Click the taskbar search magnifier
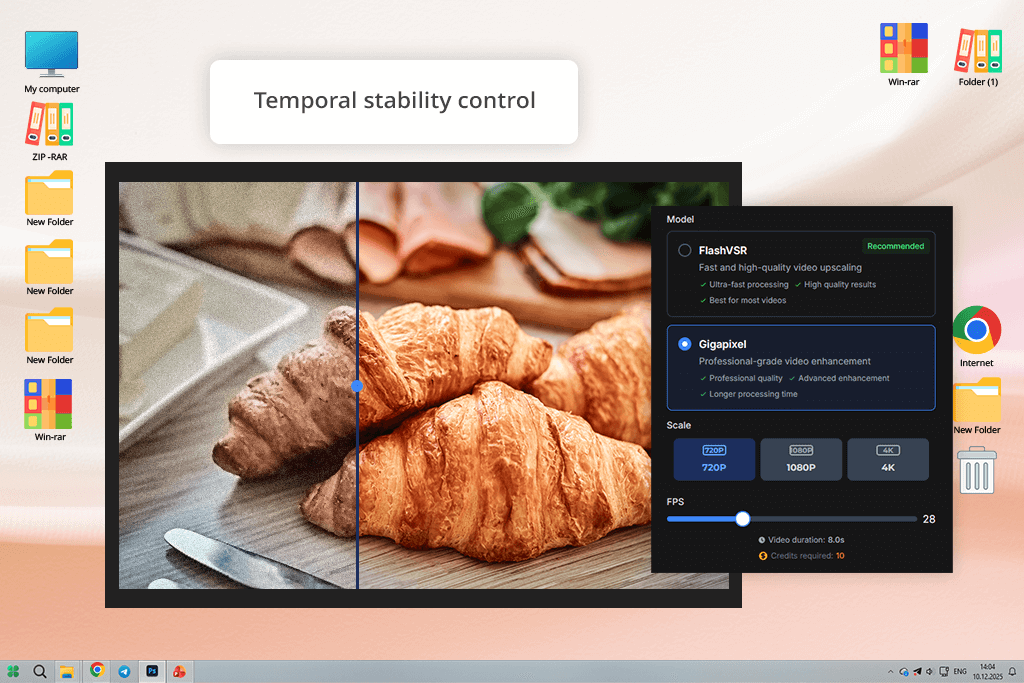 click(x=40, y=671)
